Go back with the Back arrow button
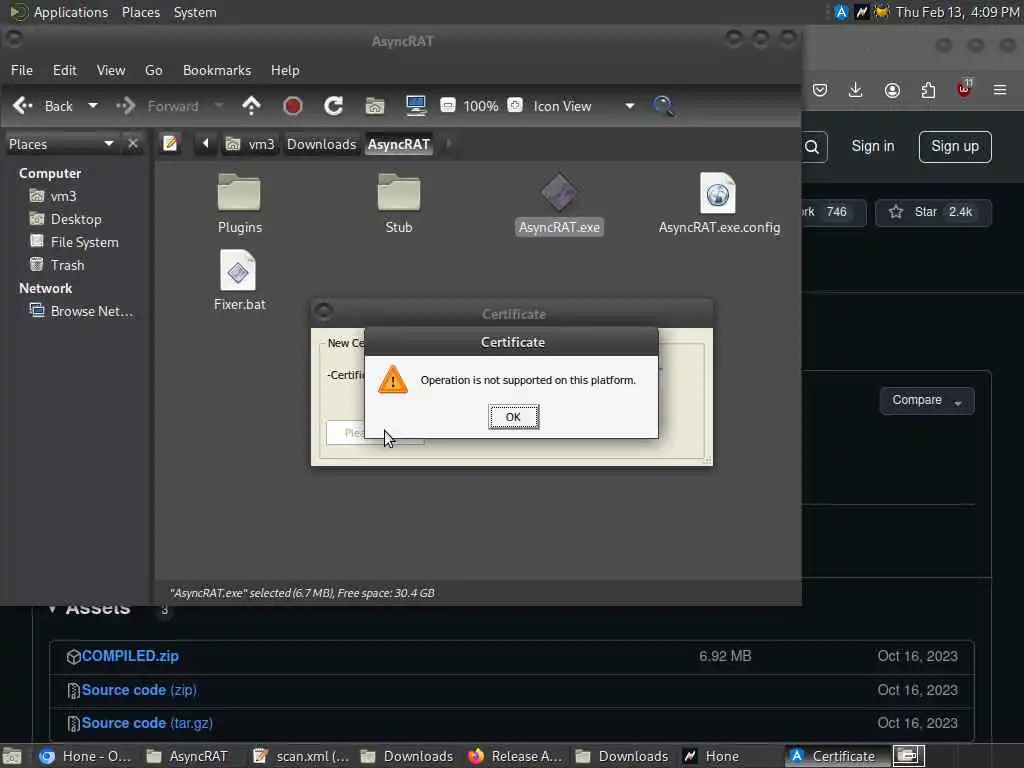Screen dimensions: 1024x768 [43, 106]
